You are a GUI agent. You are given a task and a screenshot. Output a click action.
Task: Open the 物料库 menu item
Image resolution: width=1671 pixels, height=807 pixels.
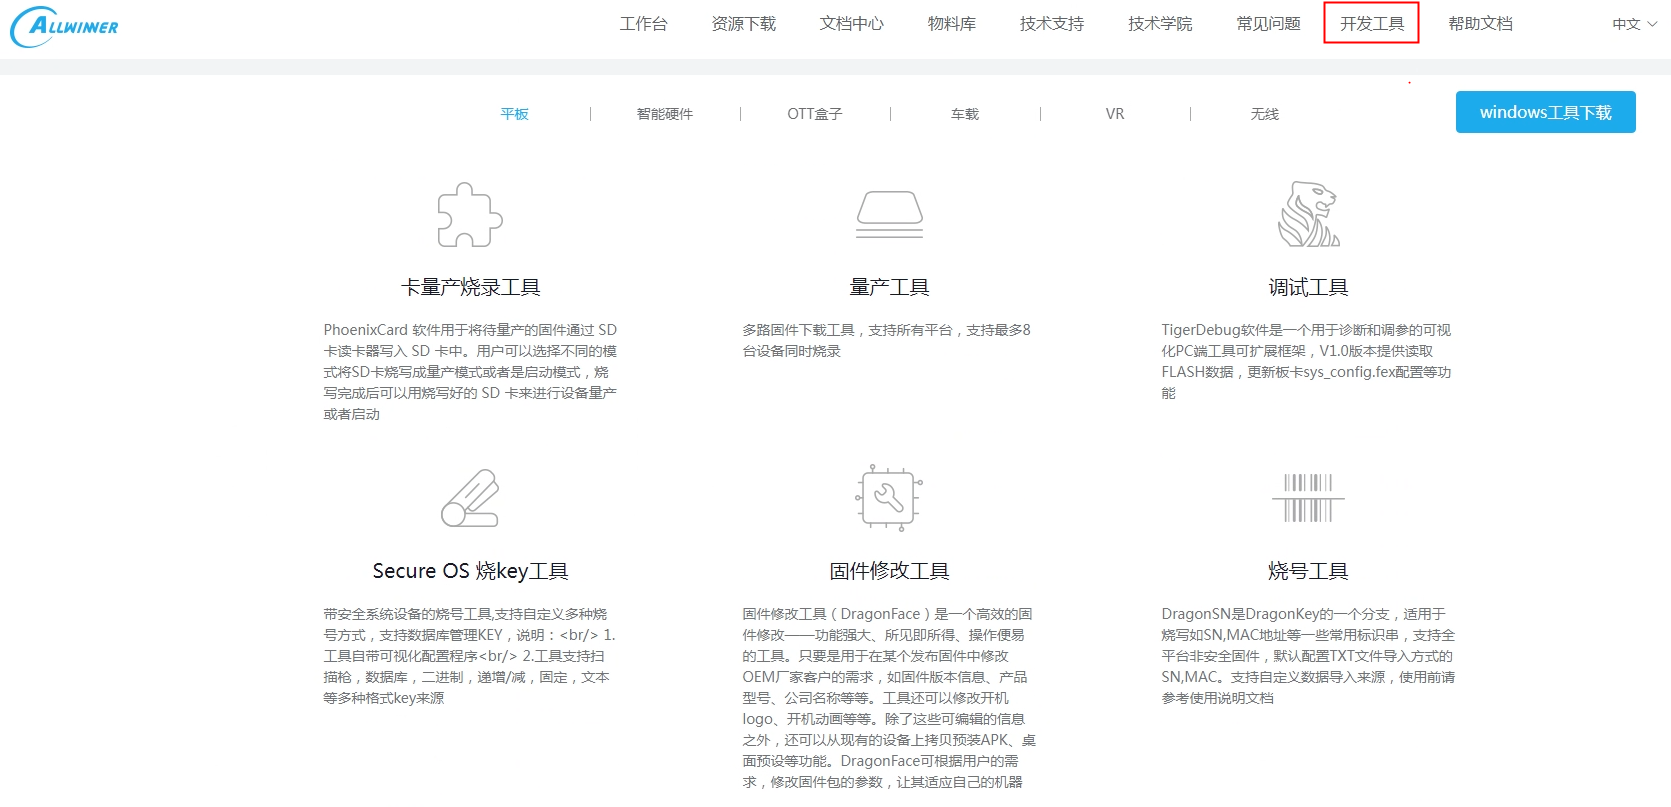pos(951,23)
